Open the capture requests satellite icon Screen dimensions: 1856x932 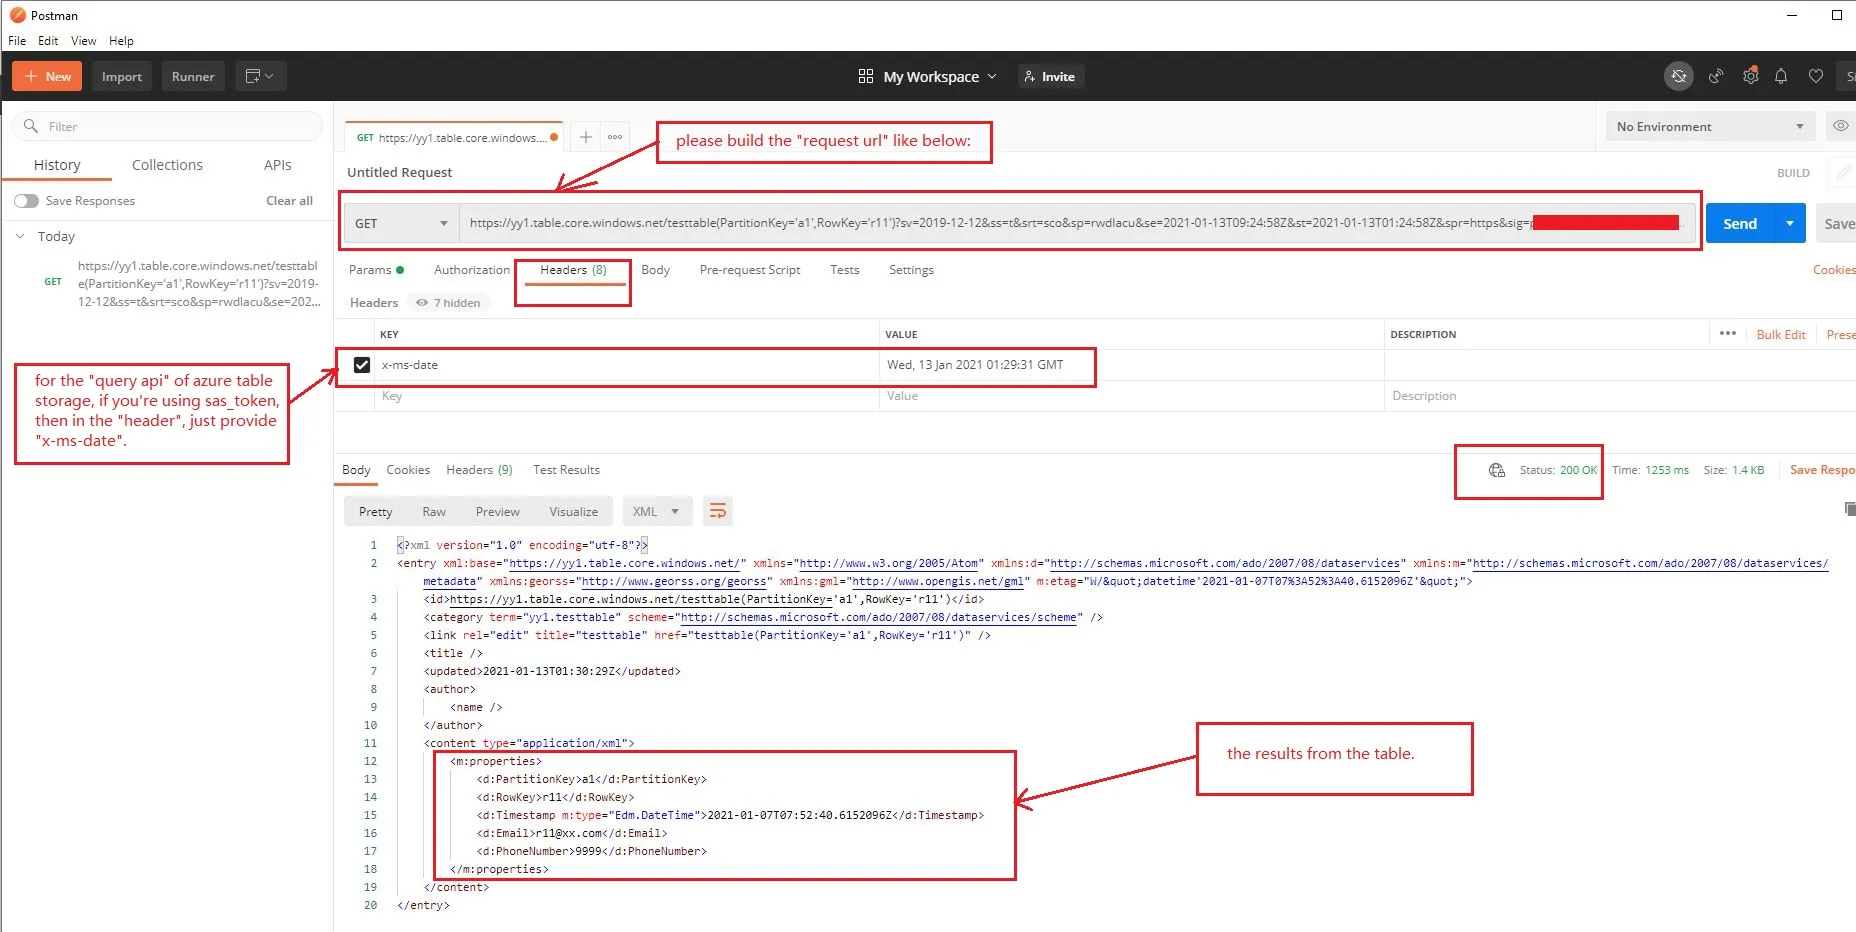pos(1716,76)
